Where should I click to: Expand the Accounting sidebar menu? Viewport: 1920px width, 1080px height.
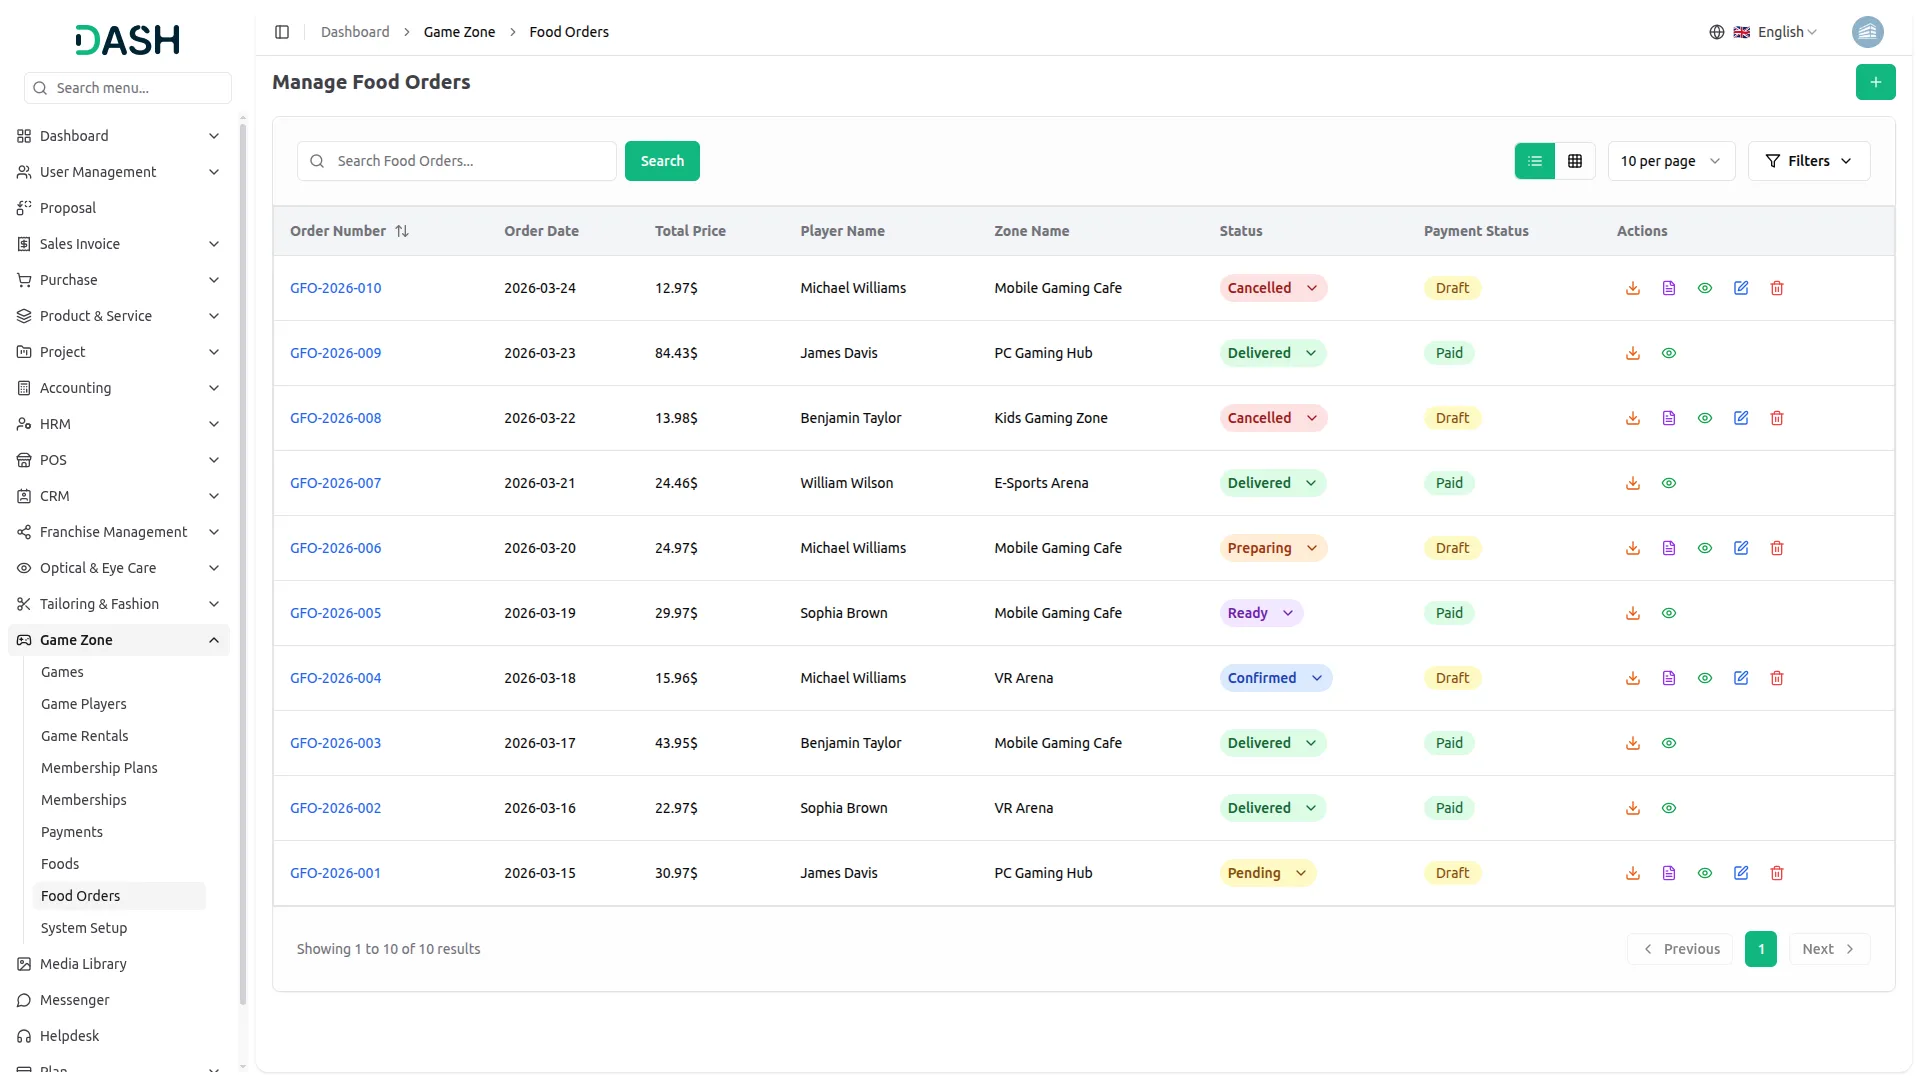(118, 388)
